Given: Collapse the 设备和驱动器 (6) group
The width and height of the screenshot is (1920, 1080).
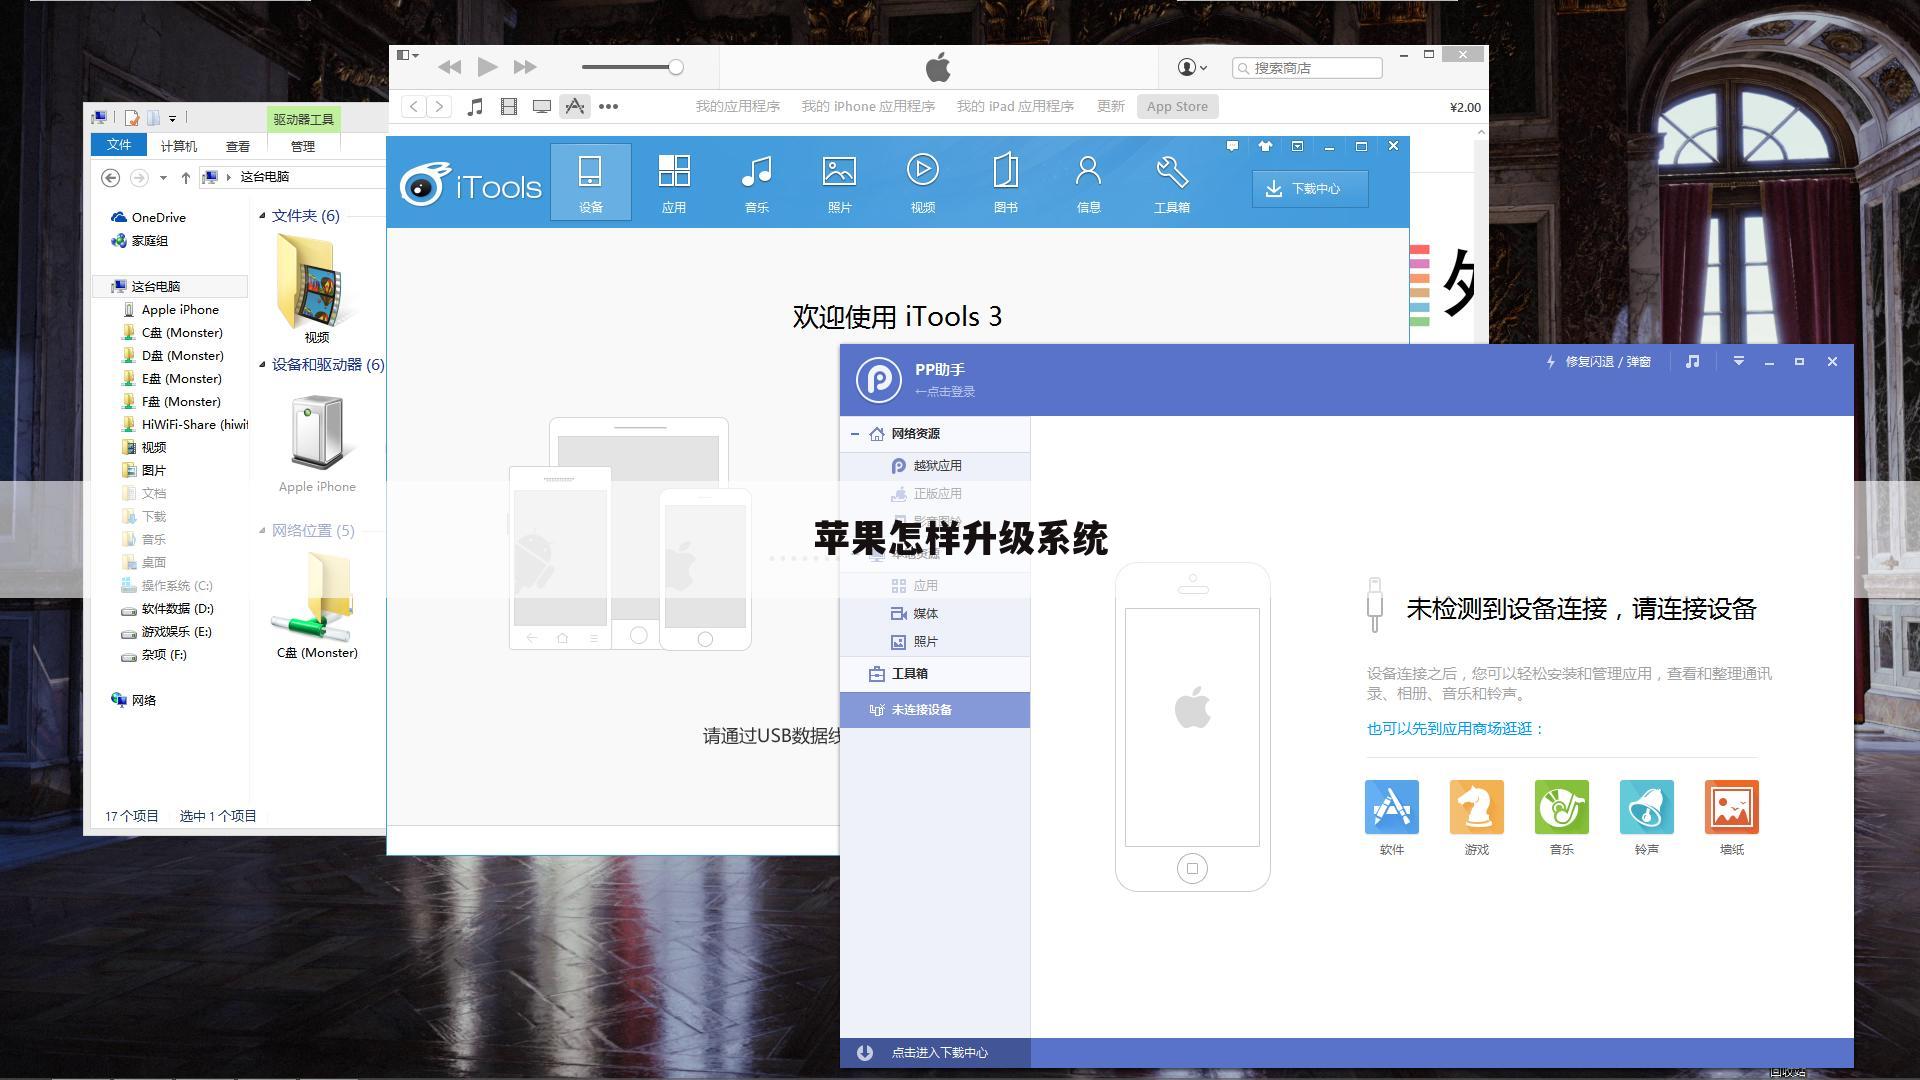Looking at the screenshot, I should (x=262, y=365).
